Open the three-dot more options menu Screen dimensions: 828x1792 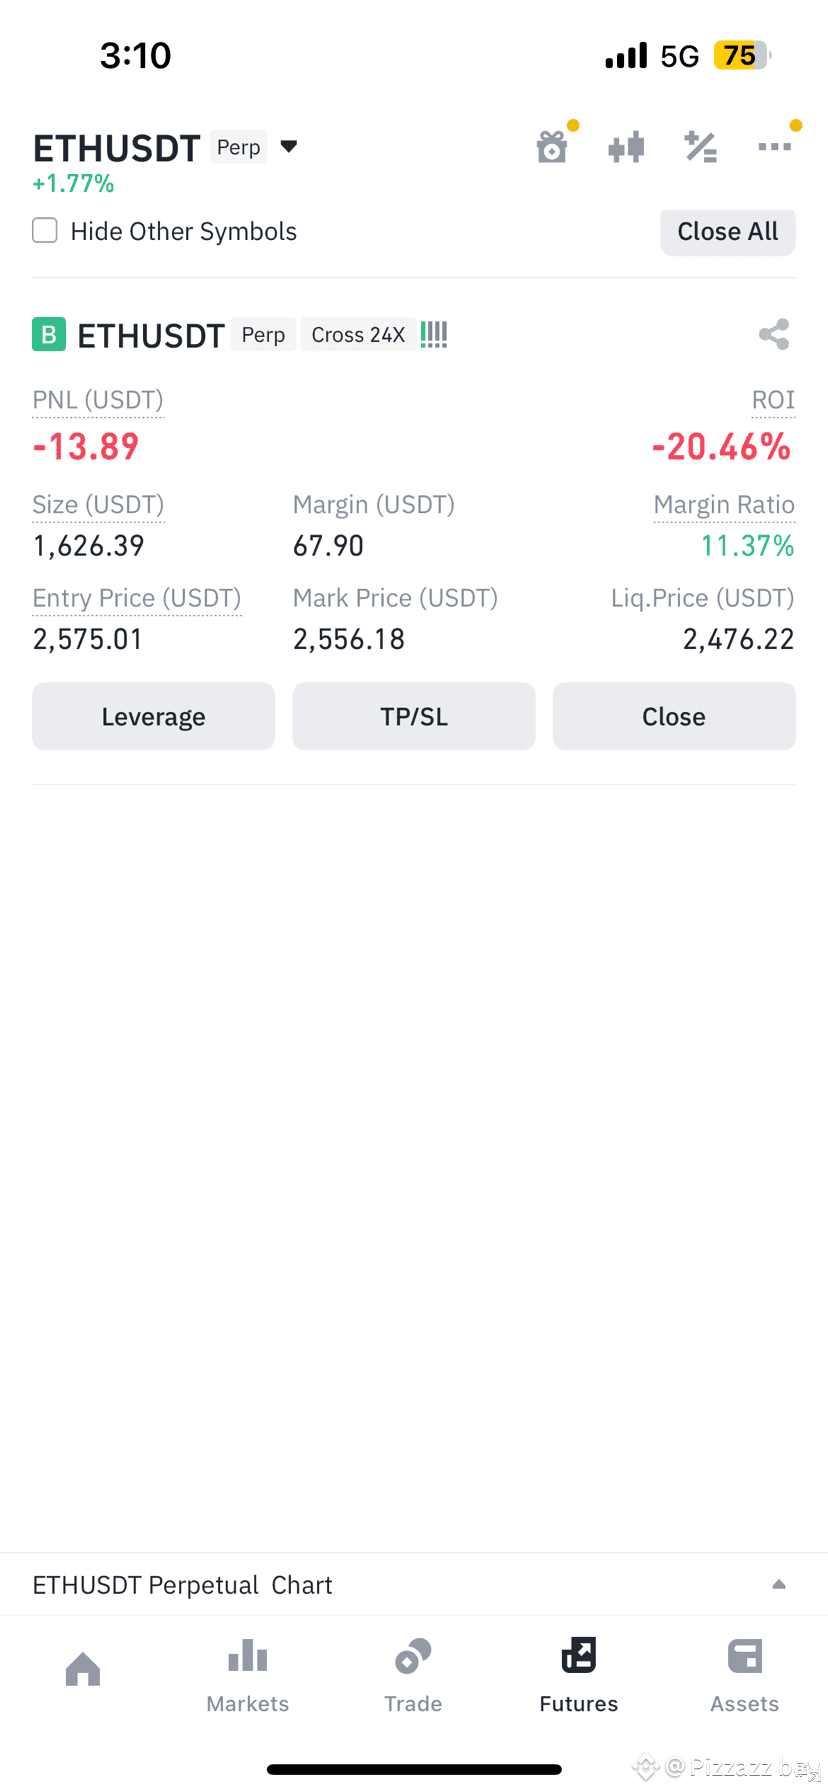pyautogui.click(x=774, y=147)
